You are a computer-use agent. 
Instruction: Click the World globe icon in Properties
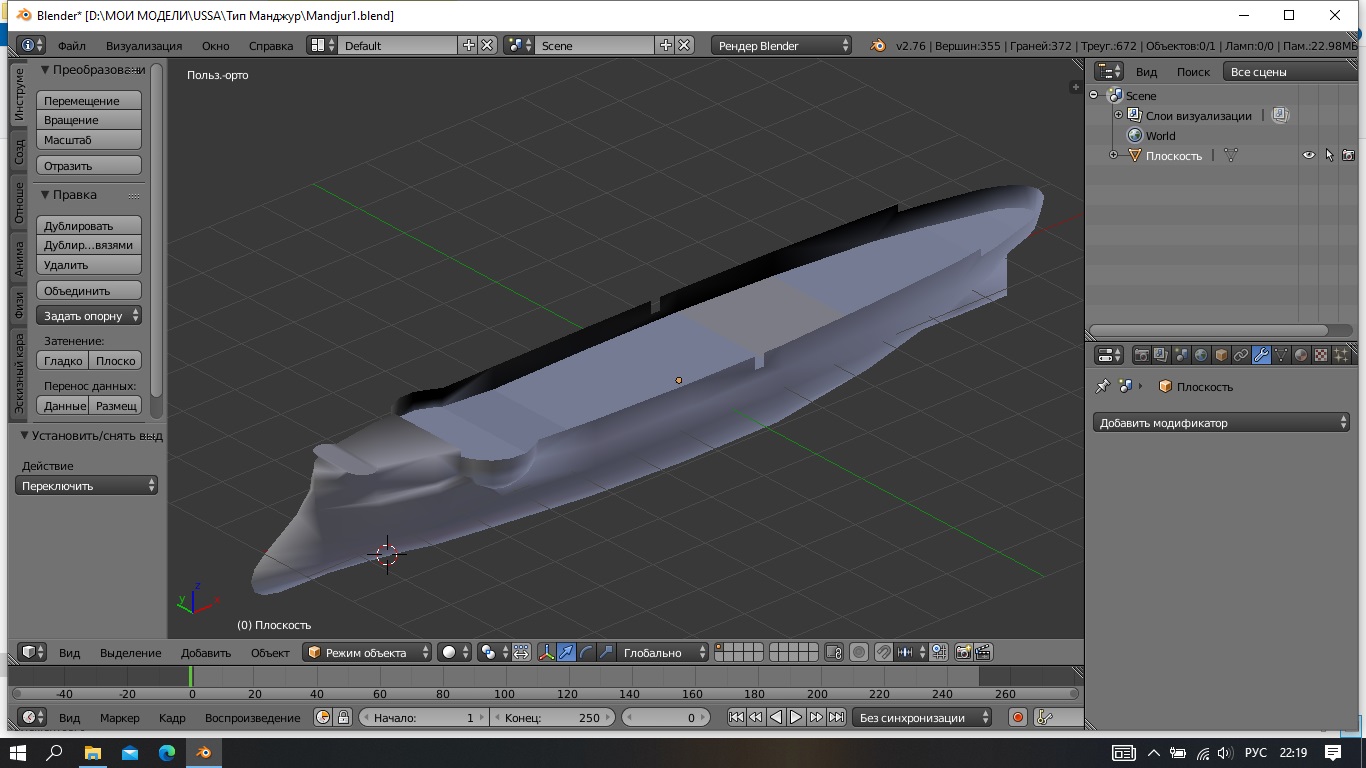[1201, 355]
